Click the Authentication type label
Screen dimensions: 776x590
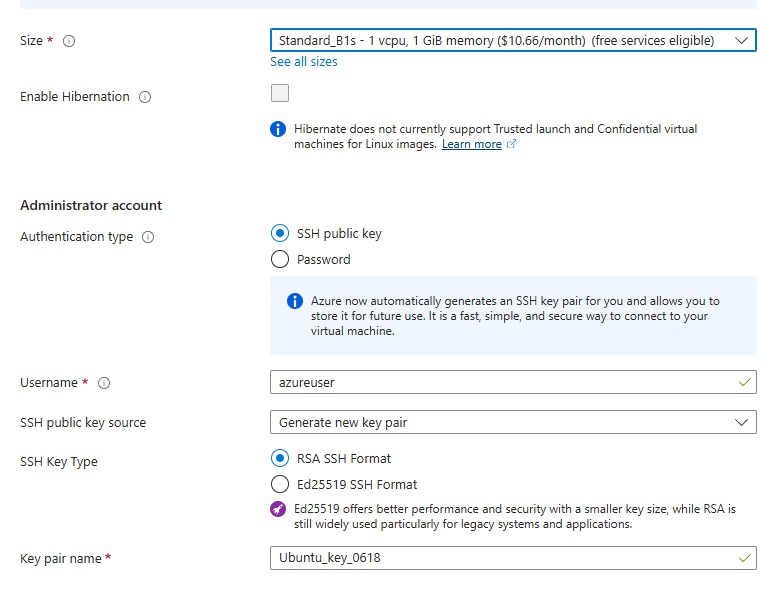[77, 237]
